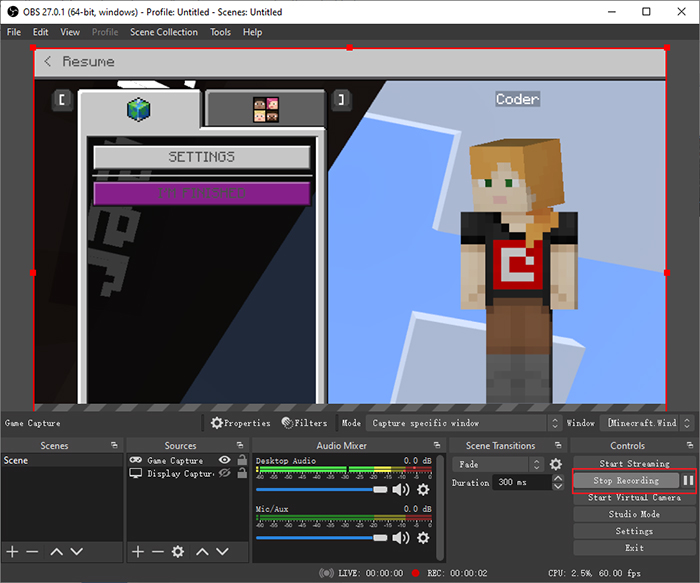This screenshot has height=583, width=700.
Task: Toggle lock on Game Capture source
Action: tap(242, 460)
